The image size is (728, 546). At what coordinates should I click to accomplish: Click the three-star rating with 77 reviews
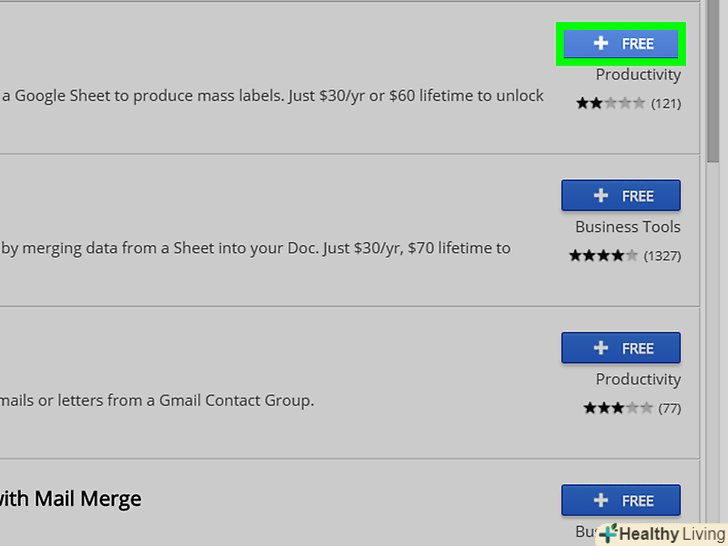(x=617, y=408)
